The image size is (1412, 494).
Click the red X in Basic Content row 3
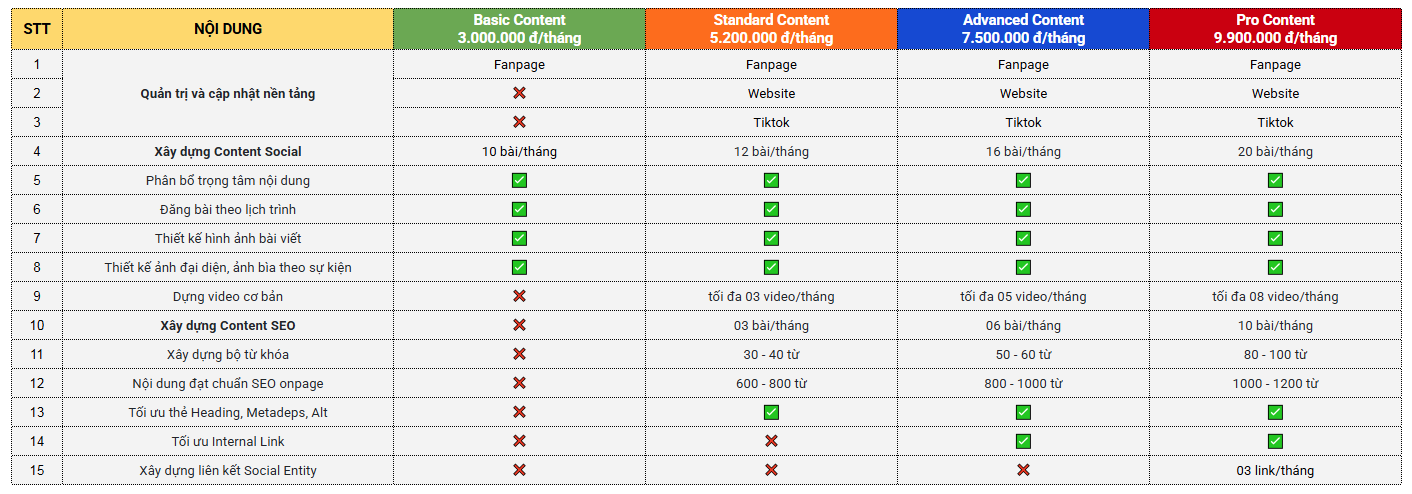point(519,122)
